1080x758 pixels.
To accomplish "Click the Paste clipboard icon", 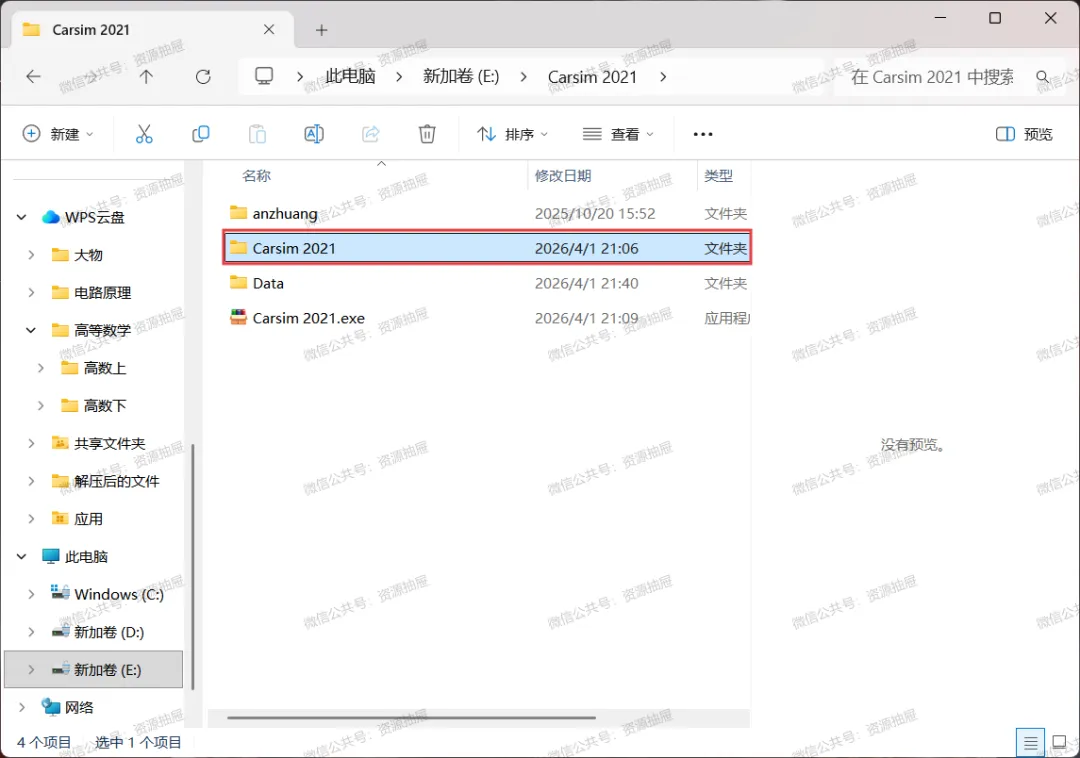I will [x=257, y=134].
